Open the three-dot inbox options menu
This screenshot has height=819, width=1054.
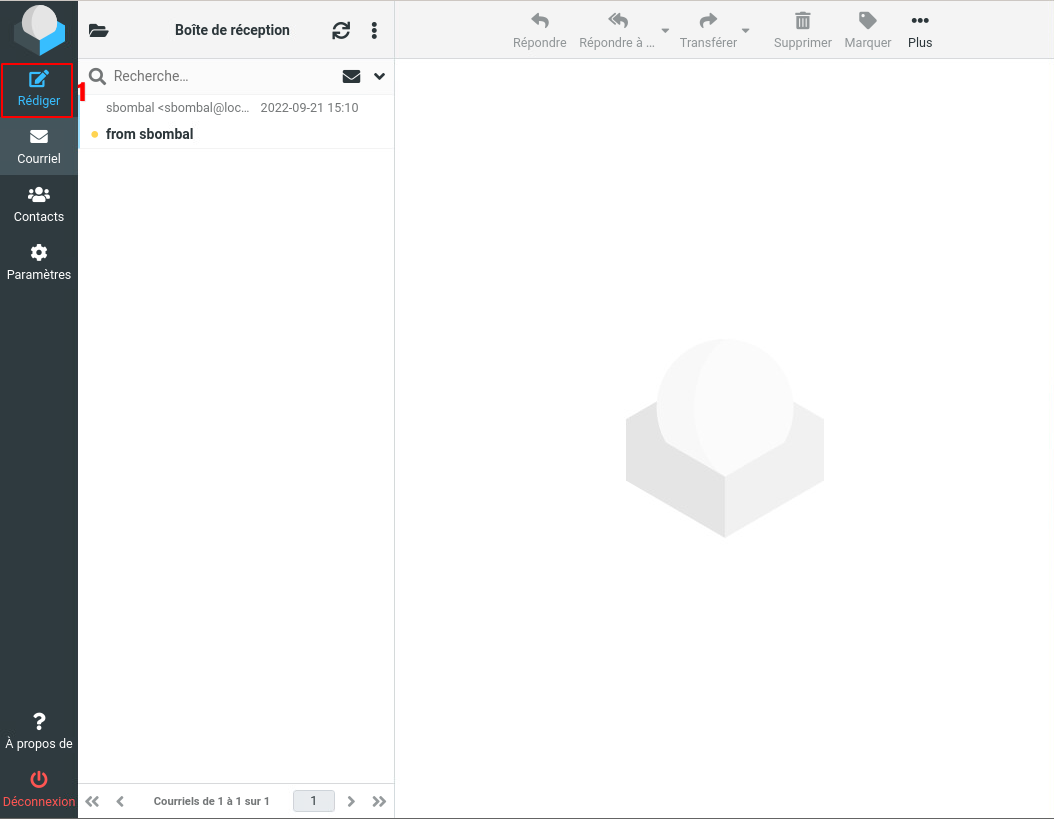pyautogui.click(x=374, y=30)
